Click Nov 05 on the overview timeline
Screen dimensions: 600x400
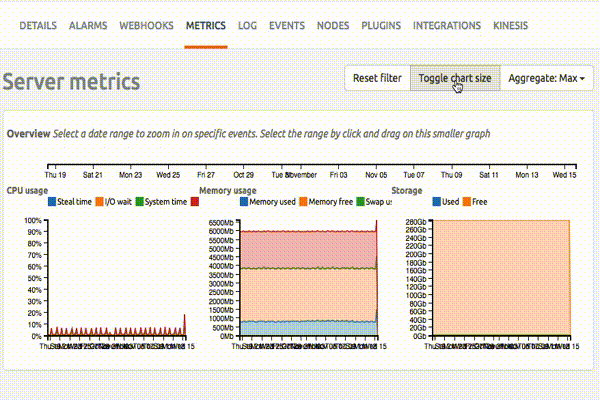click(x=376, y=173)
